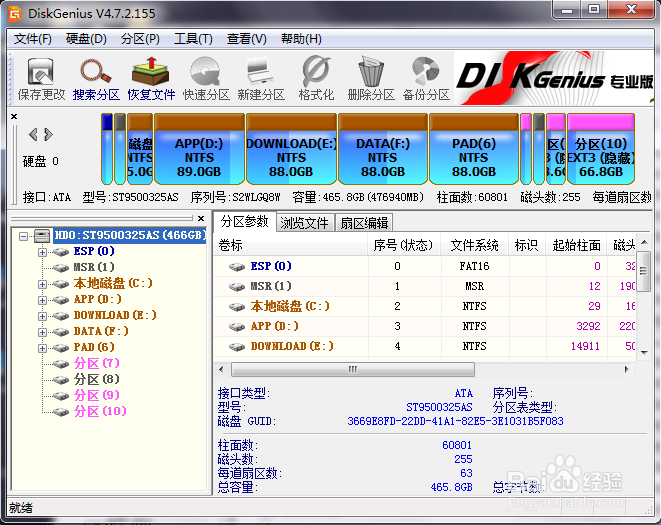Sort by 卷标 column header
This screenshot has width=661, height=525.
[x=291, y=245]
